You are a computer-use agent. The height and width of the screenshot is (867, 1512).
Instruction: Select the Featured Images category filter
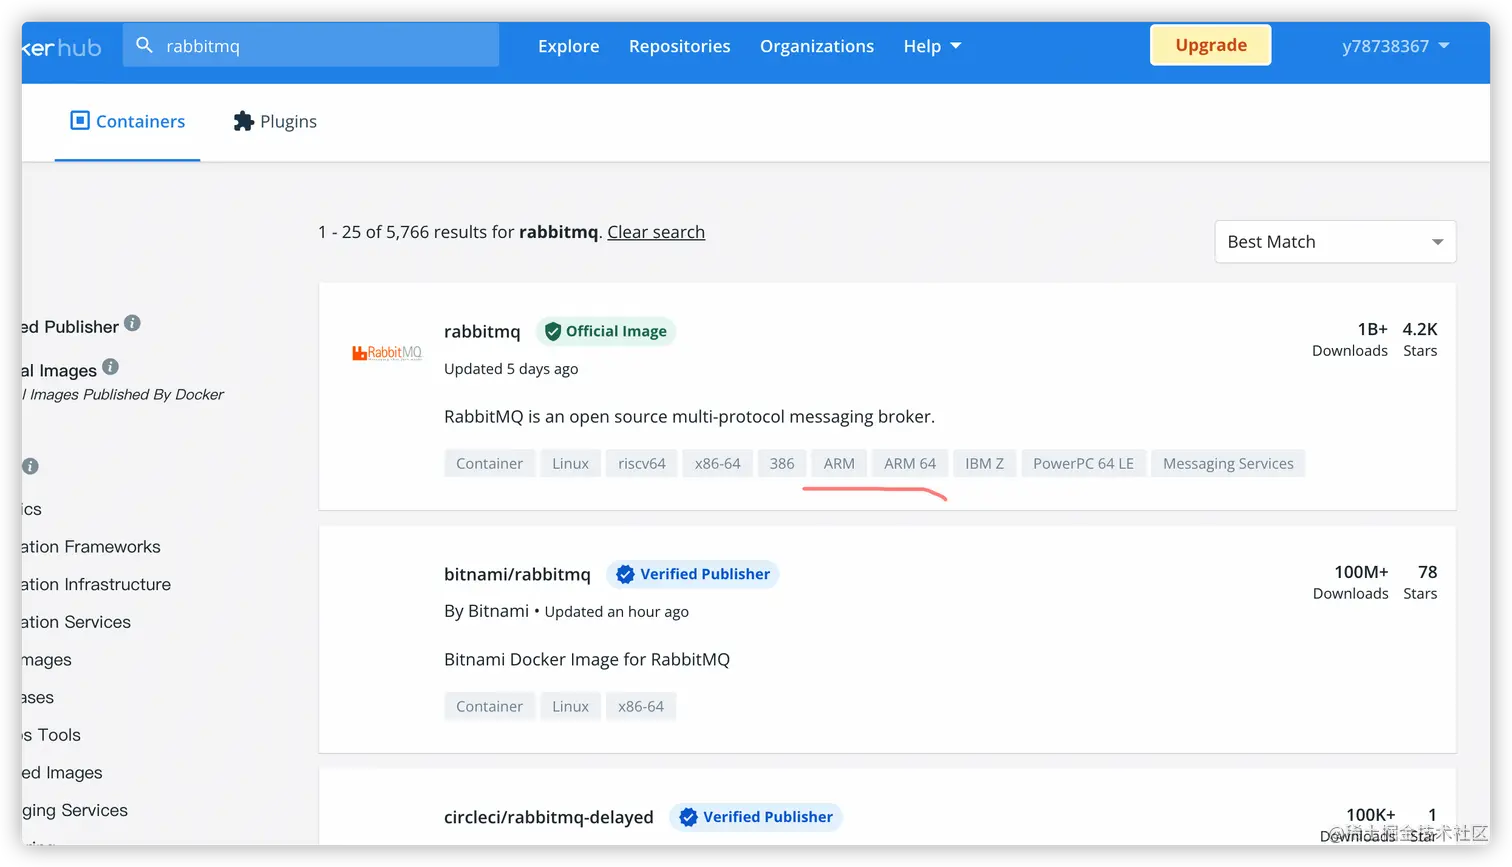pos(62,773)
